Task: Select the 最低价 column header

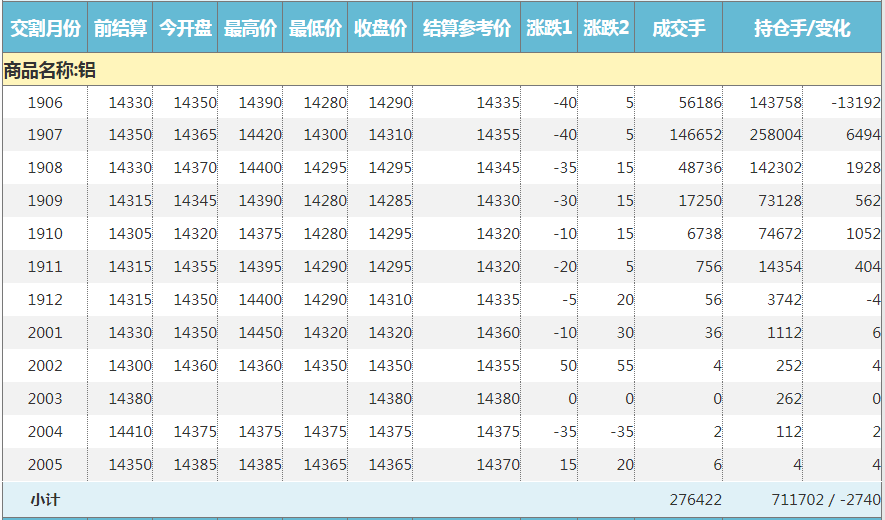Action: tap(315, 29)
